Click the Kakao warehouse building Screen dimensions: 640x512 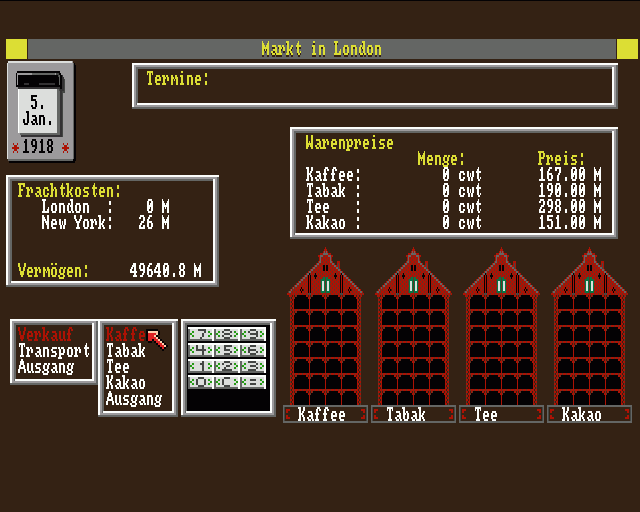589,328
